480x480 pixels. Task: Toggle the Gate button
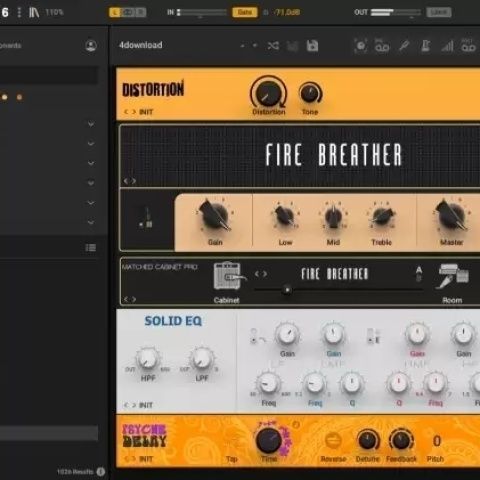(245, 12)
